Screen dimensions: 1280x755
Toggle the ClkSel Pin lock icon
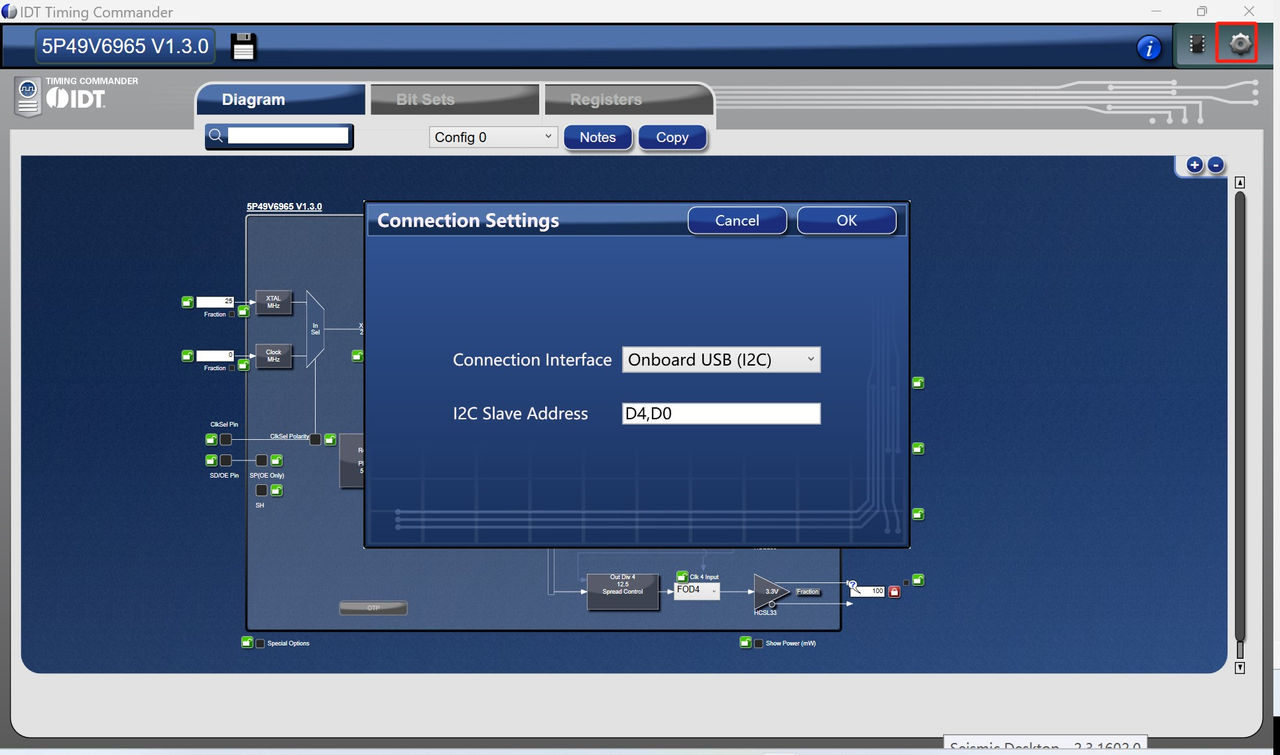click(211, 439)
